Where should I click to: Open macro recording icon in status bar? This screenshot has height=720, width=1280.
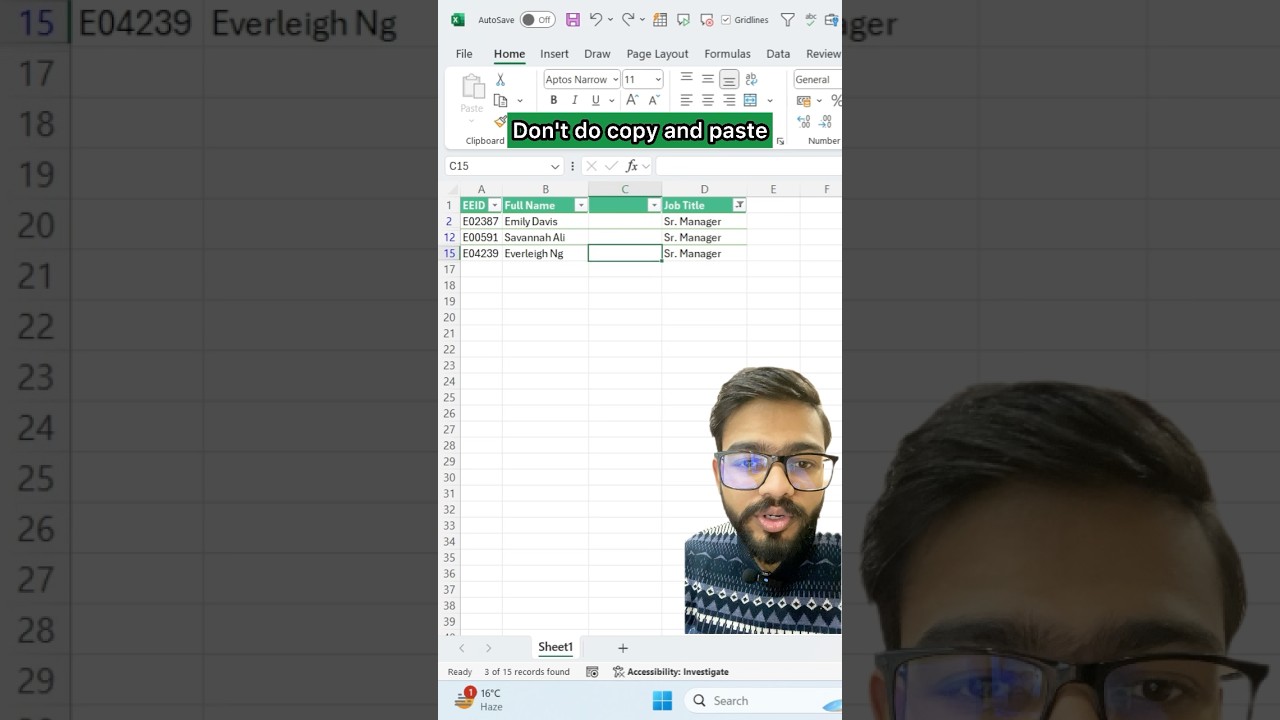592,672
